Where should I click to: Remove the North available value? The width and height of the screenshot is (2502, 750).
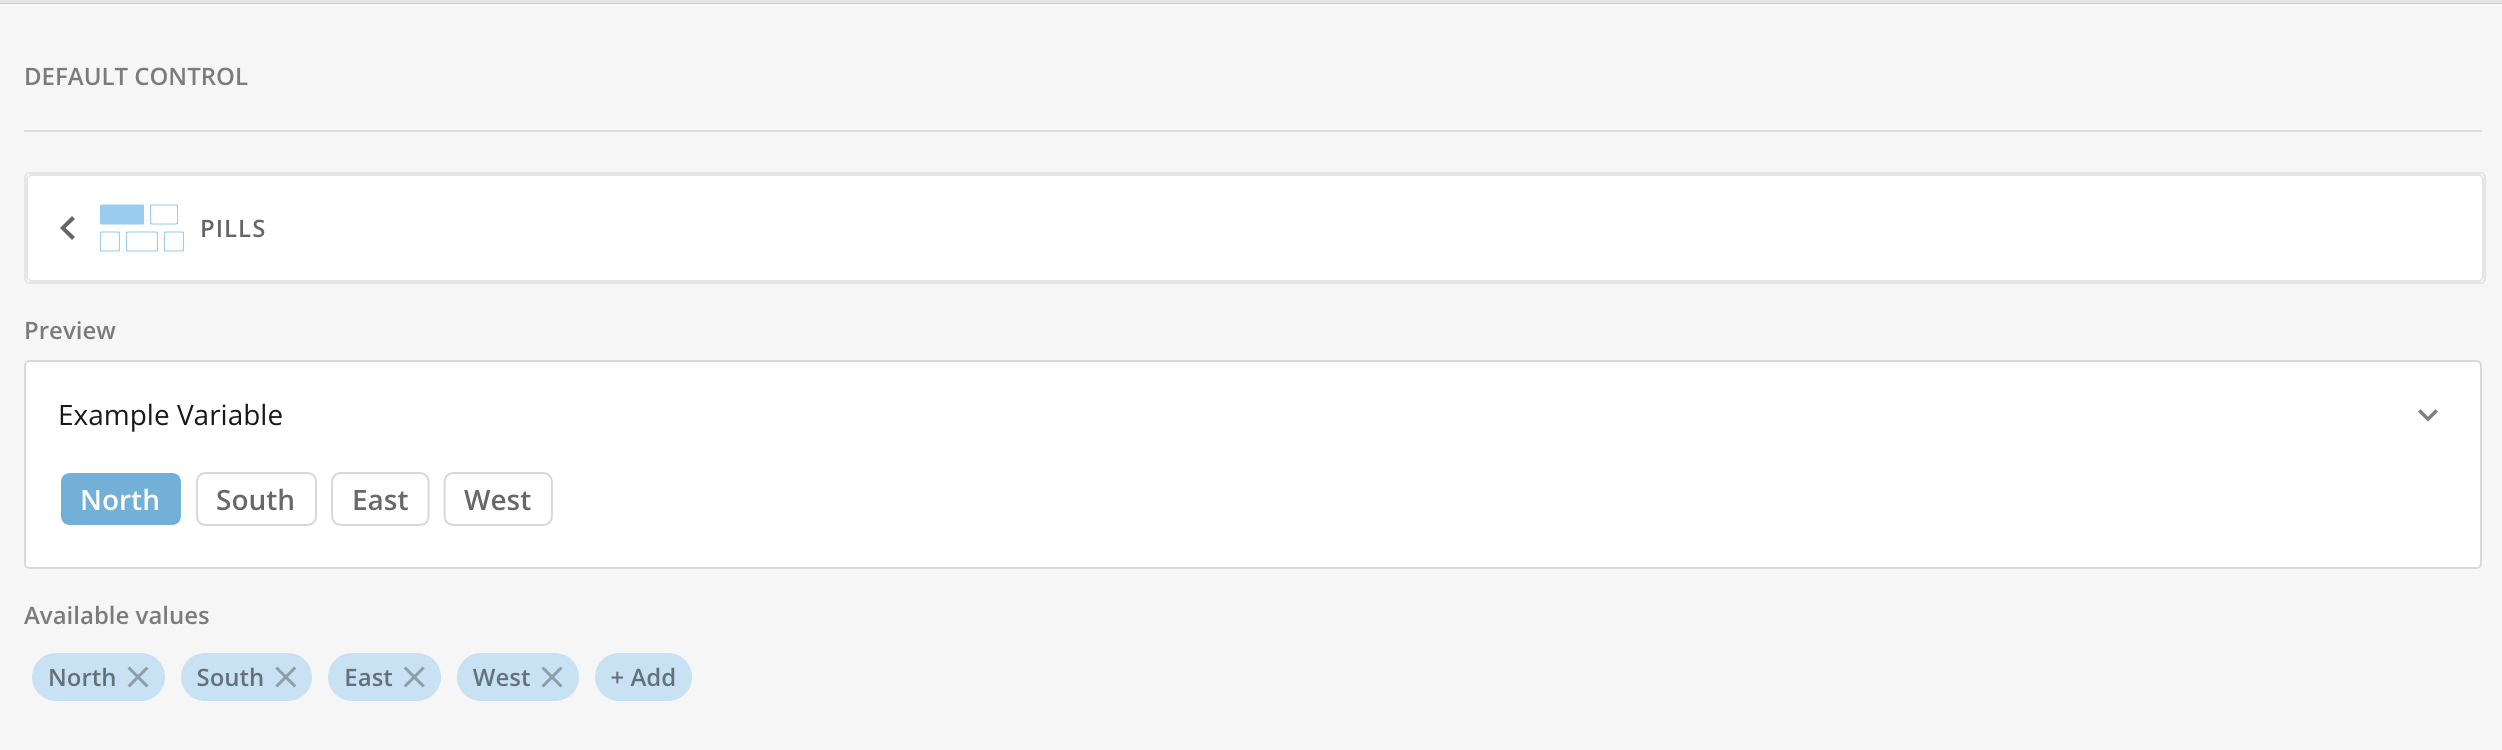pyautogui.click(x=138, y=678)
